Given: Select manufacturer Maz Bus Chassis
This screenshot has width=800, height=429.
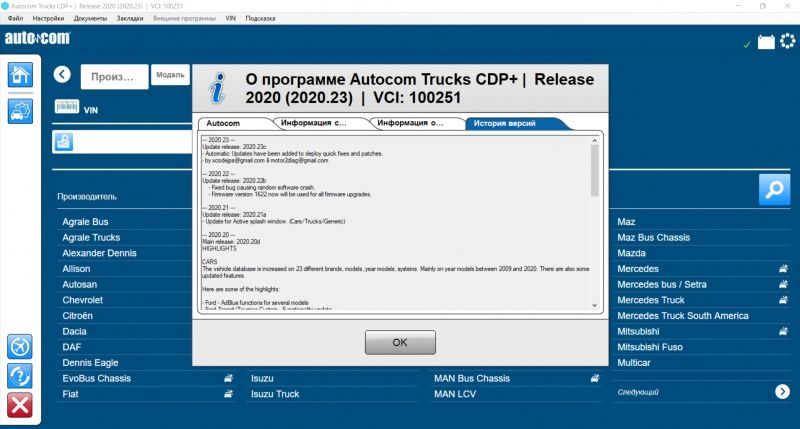Looking at the screenshot, I should [654, 237].
